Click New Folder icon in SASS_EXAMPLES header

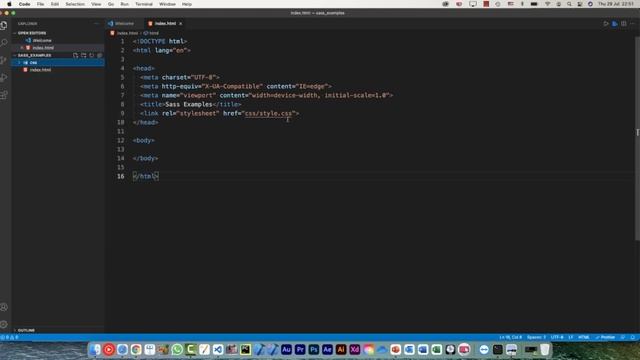point(84,55)
